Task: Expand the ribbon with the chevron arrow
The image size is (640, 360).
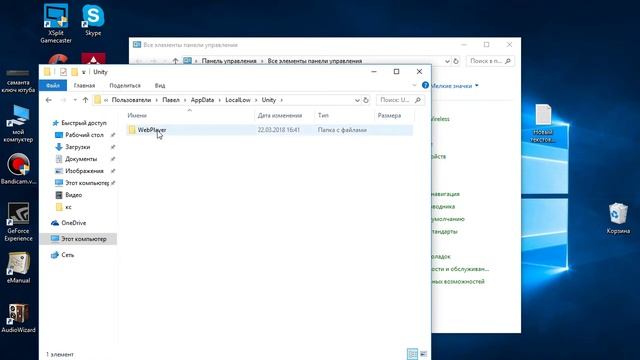Action: click(414, 85)
